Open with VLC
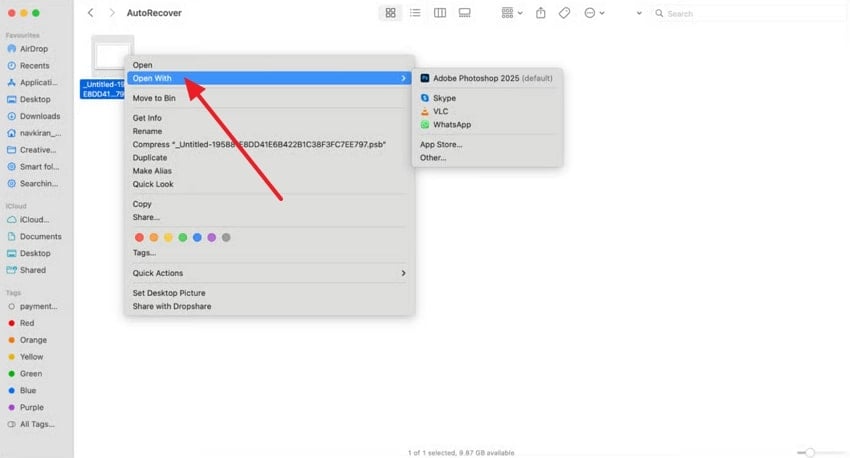This screenshot has height=458, width=850. coord(487,111)
